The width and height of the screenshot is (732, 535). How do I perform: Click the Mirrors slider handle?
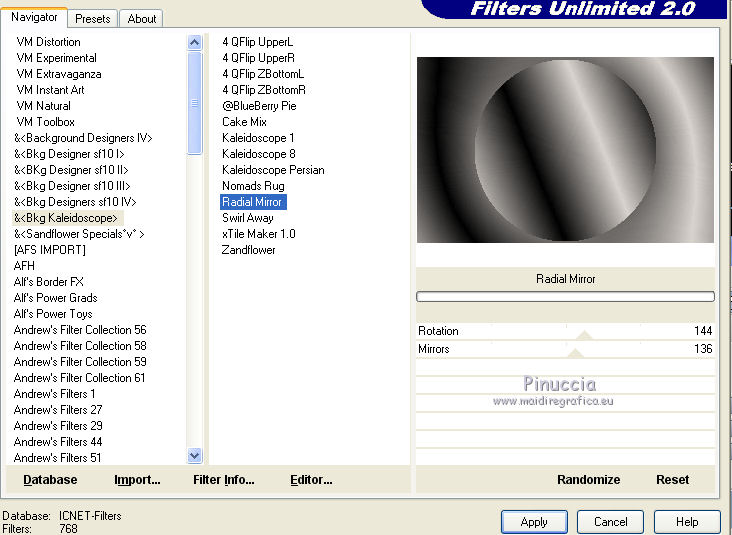[x=575, y=353]
